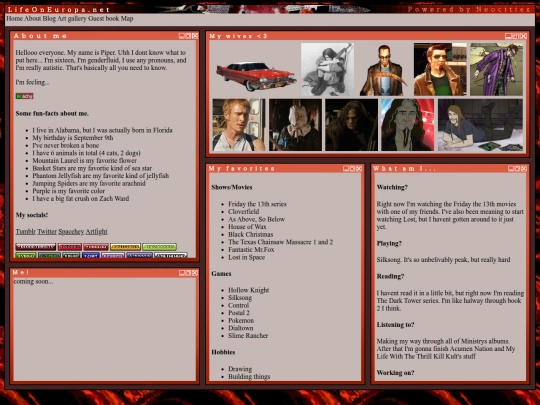540x405 pixels.
Task: Click "As Above, So Below" list item
Action: click(x=257, y=219)
